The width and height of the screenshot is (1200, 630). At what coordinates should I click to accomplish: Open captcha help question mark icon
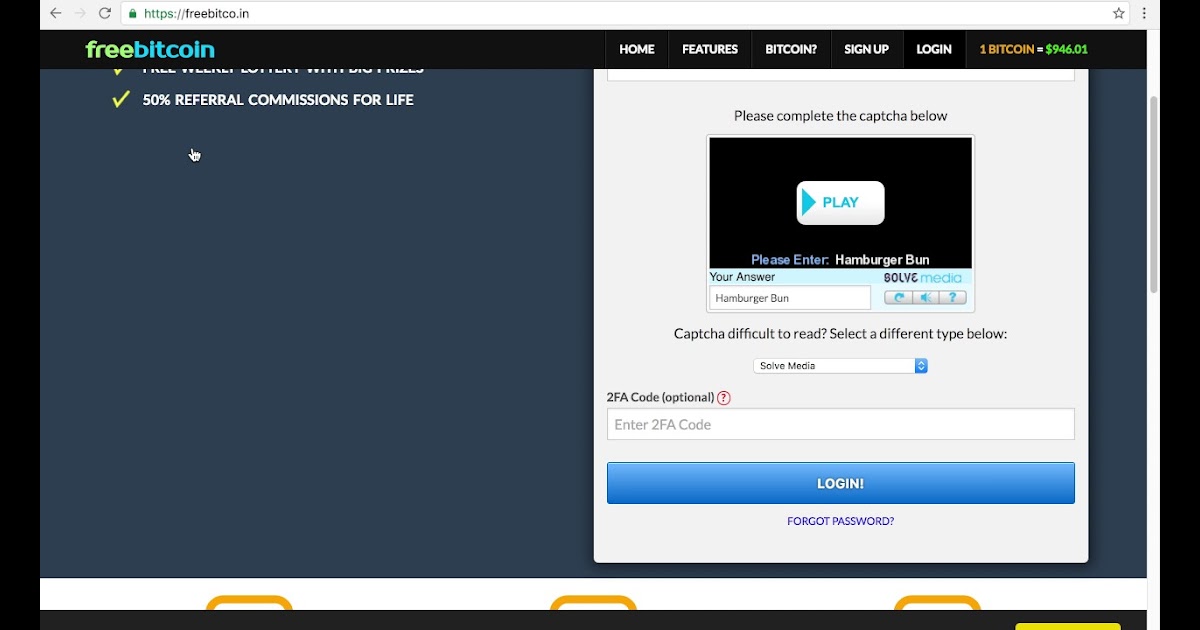[x=953, y=298]
